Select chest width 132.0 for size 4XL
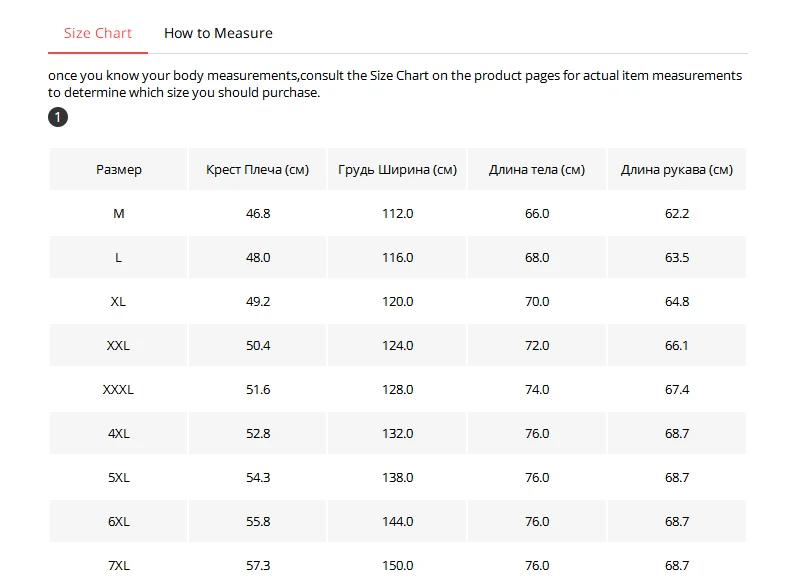This screenshot has width=800, height=586. [397, 434]
